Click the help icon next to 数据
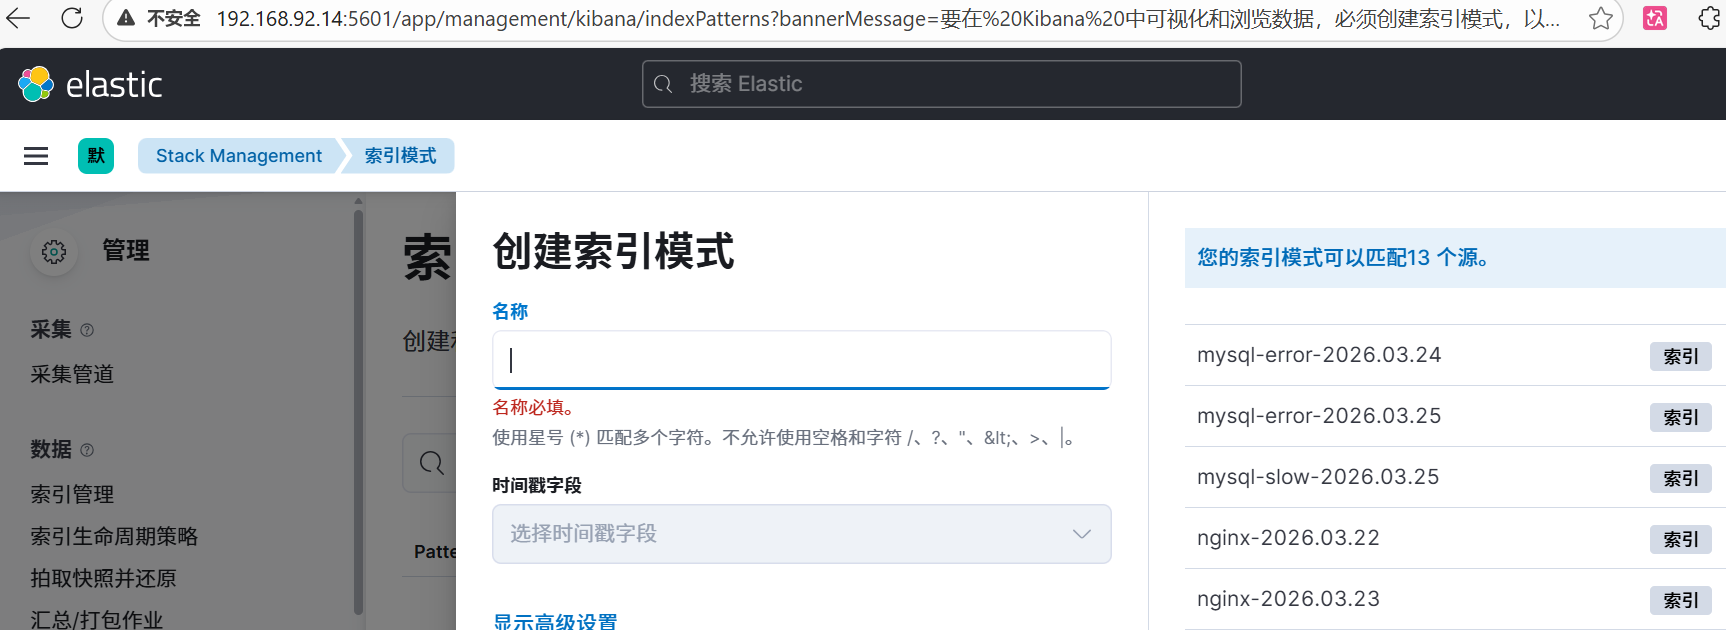The height and width of the screenshot is (630, 1726). tap(87, 450)
